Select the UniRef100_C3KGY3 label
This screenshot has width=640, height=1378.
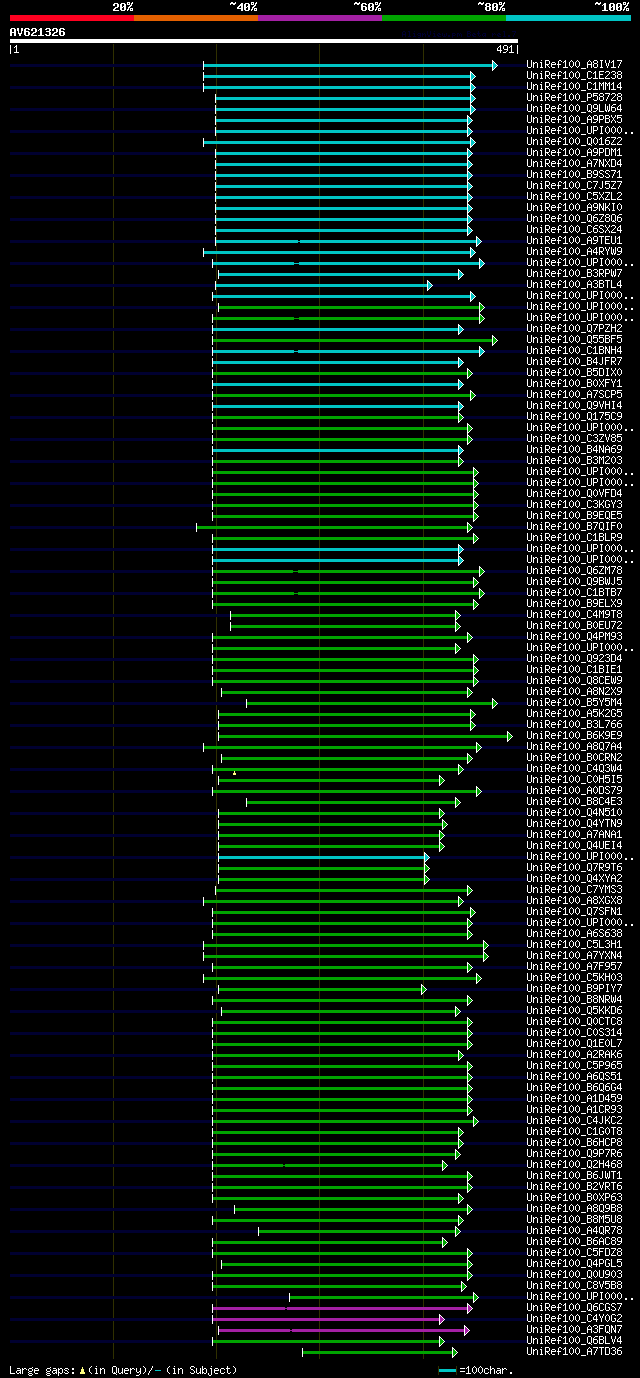coord(574,504)
